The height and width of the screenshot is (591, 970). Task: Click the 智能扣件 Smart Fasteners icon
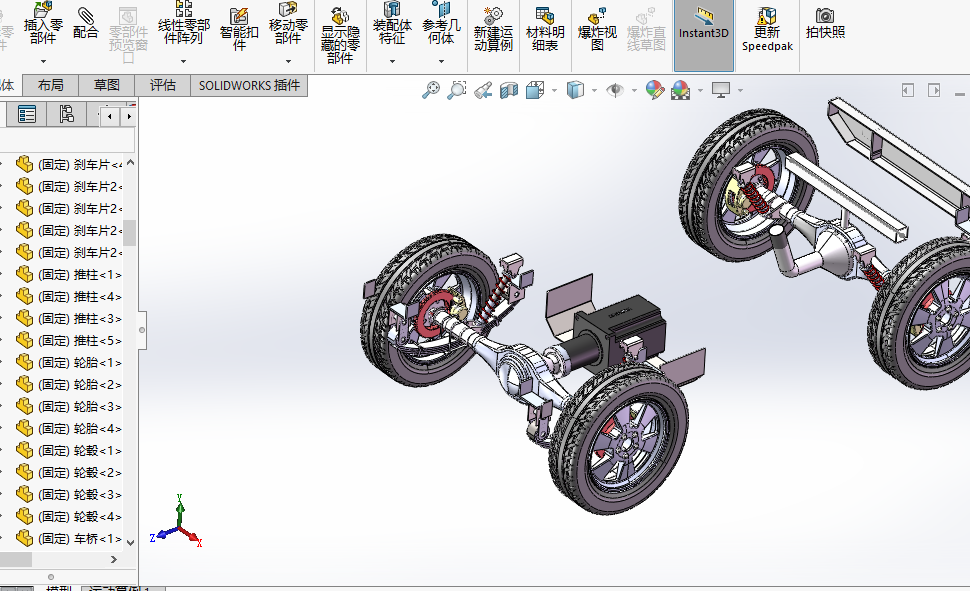(x=239, y=28)
